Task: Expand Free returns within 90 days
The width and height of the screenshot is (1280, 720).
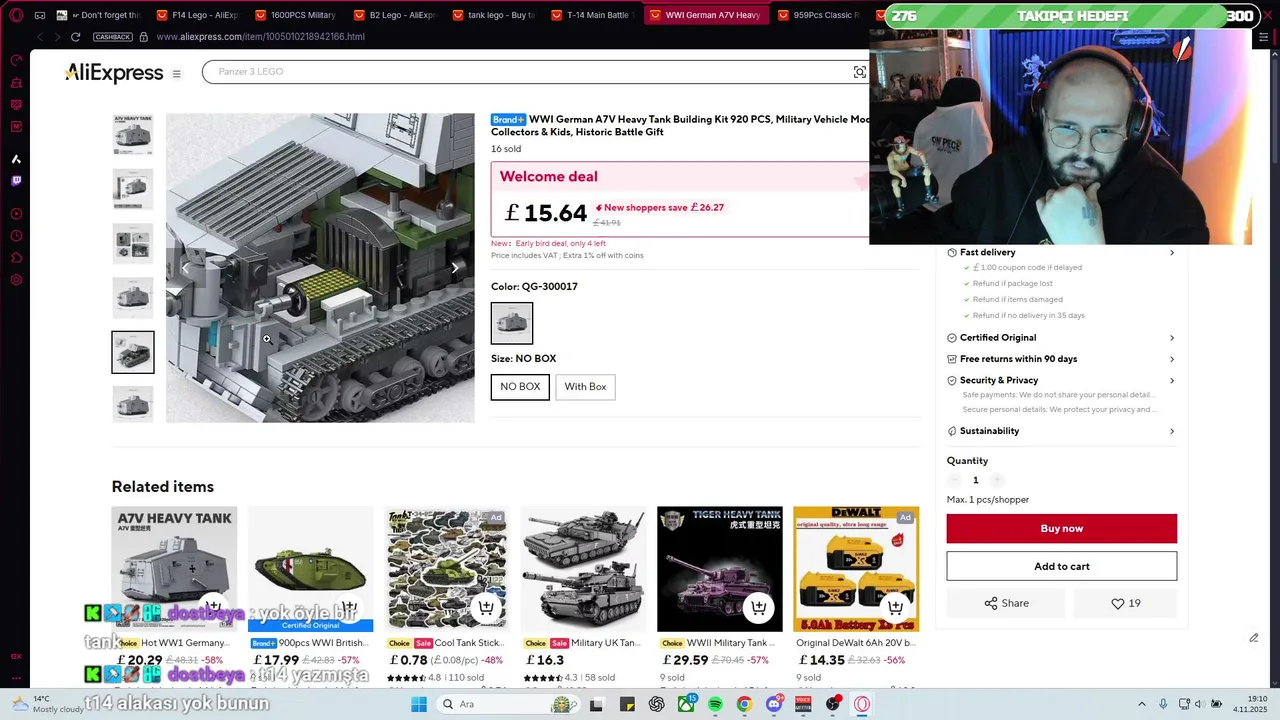Action: click(x=1061, y=359)
